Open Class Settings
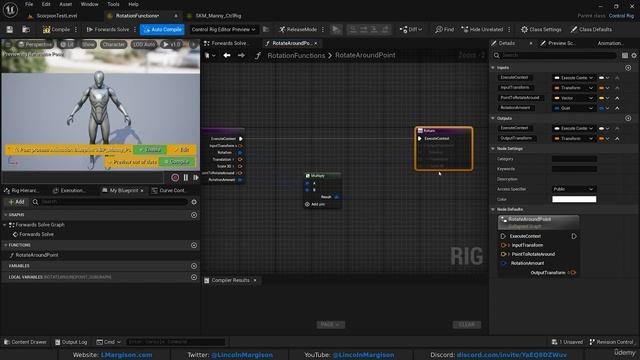The height and width of the screenshot is (360, 640). click(x=541, y=29)
